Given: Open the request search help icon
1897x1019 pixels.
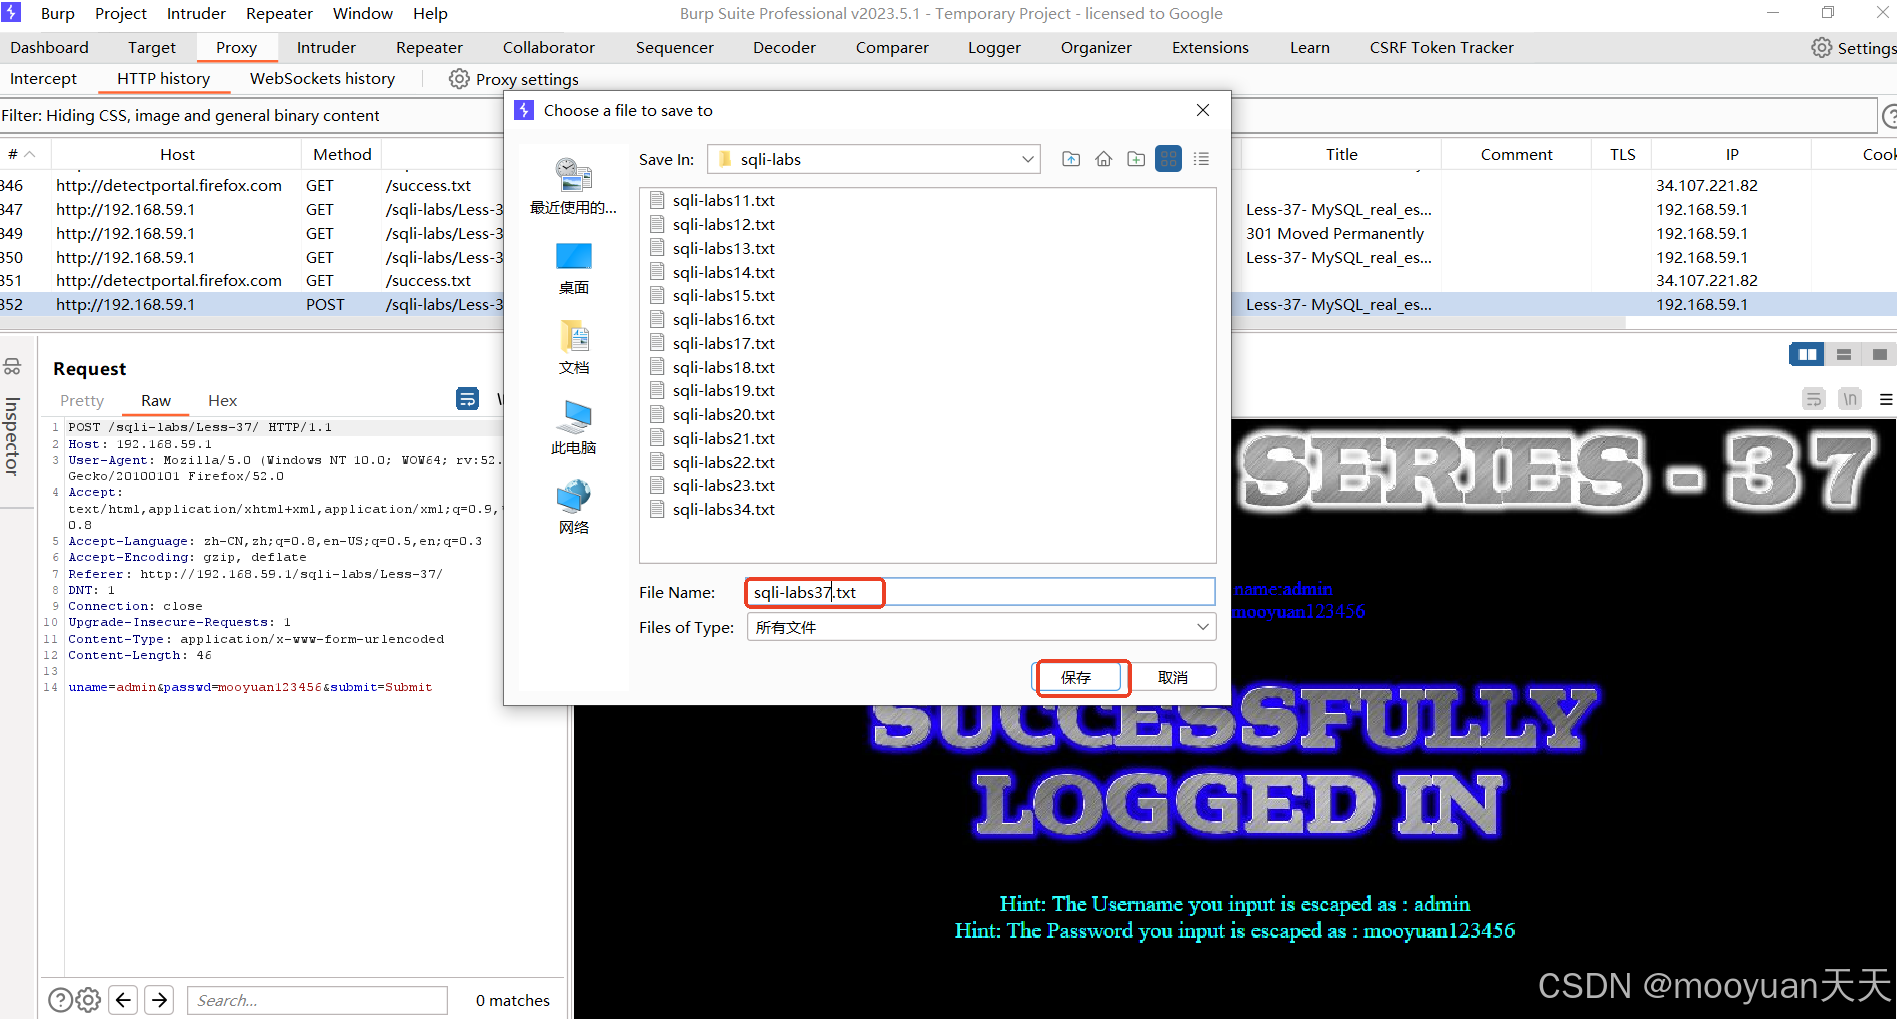Looking at the screenshot, I should pos(60,1000).
